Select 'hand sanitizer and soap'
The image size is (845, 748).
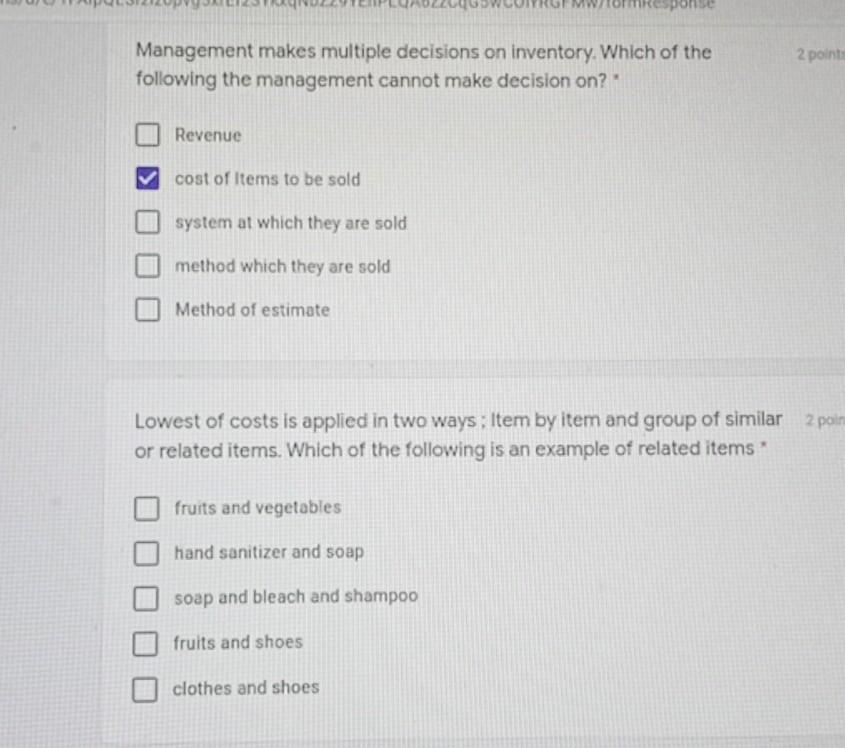click(147, 553)
